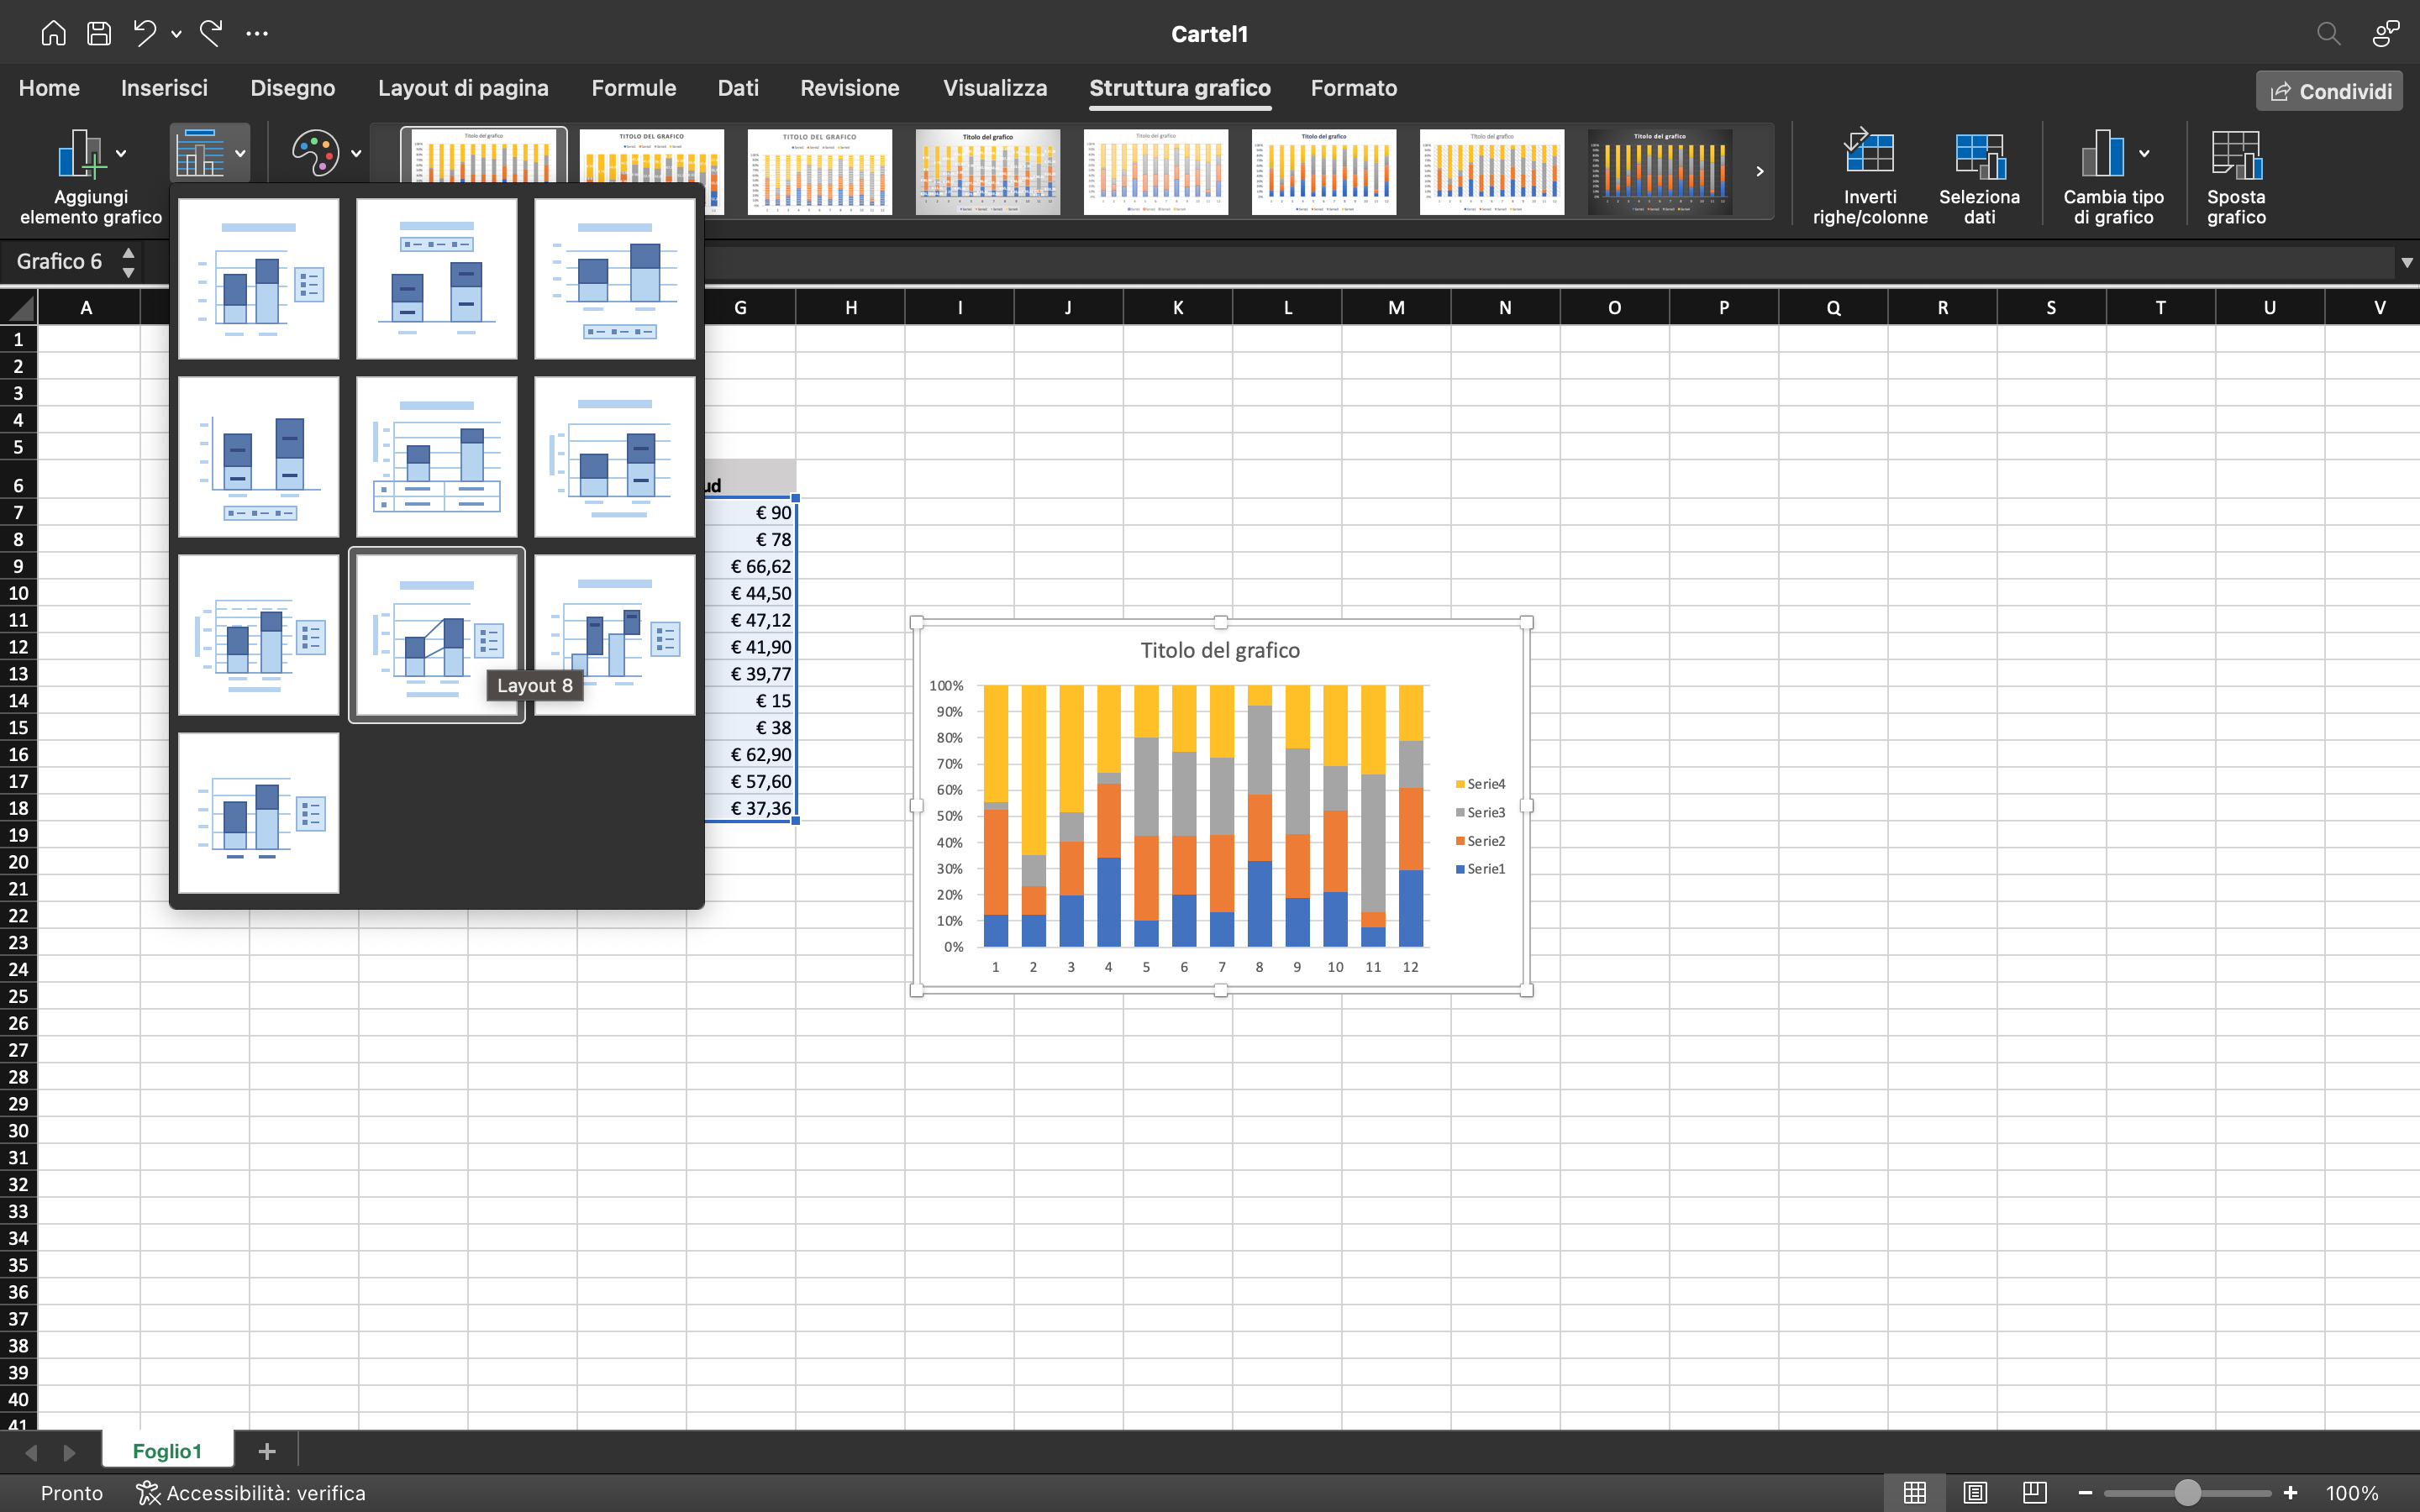
Task: Undo the last action
Action: point(146,33)
